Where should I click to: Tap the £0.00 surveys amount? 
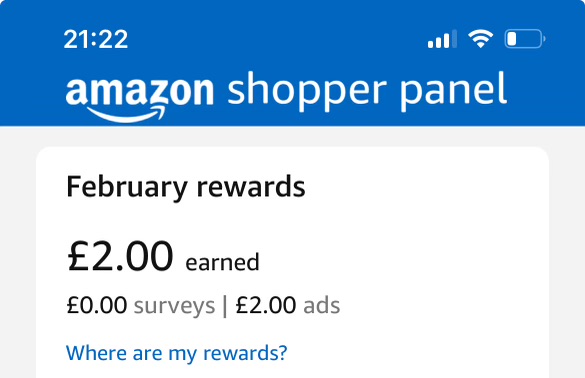97,305
